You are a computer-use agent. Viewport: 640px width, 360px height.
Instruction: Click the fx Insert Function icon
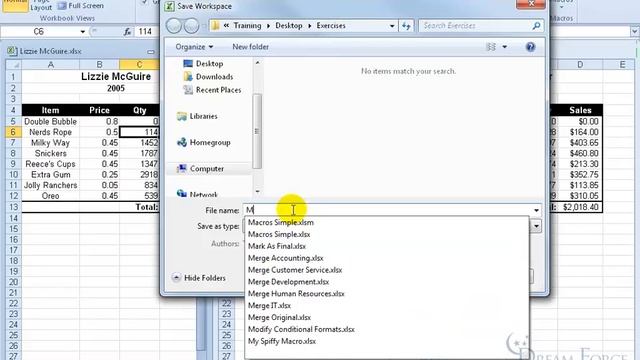(x=127, y=32)
